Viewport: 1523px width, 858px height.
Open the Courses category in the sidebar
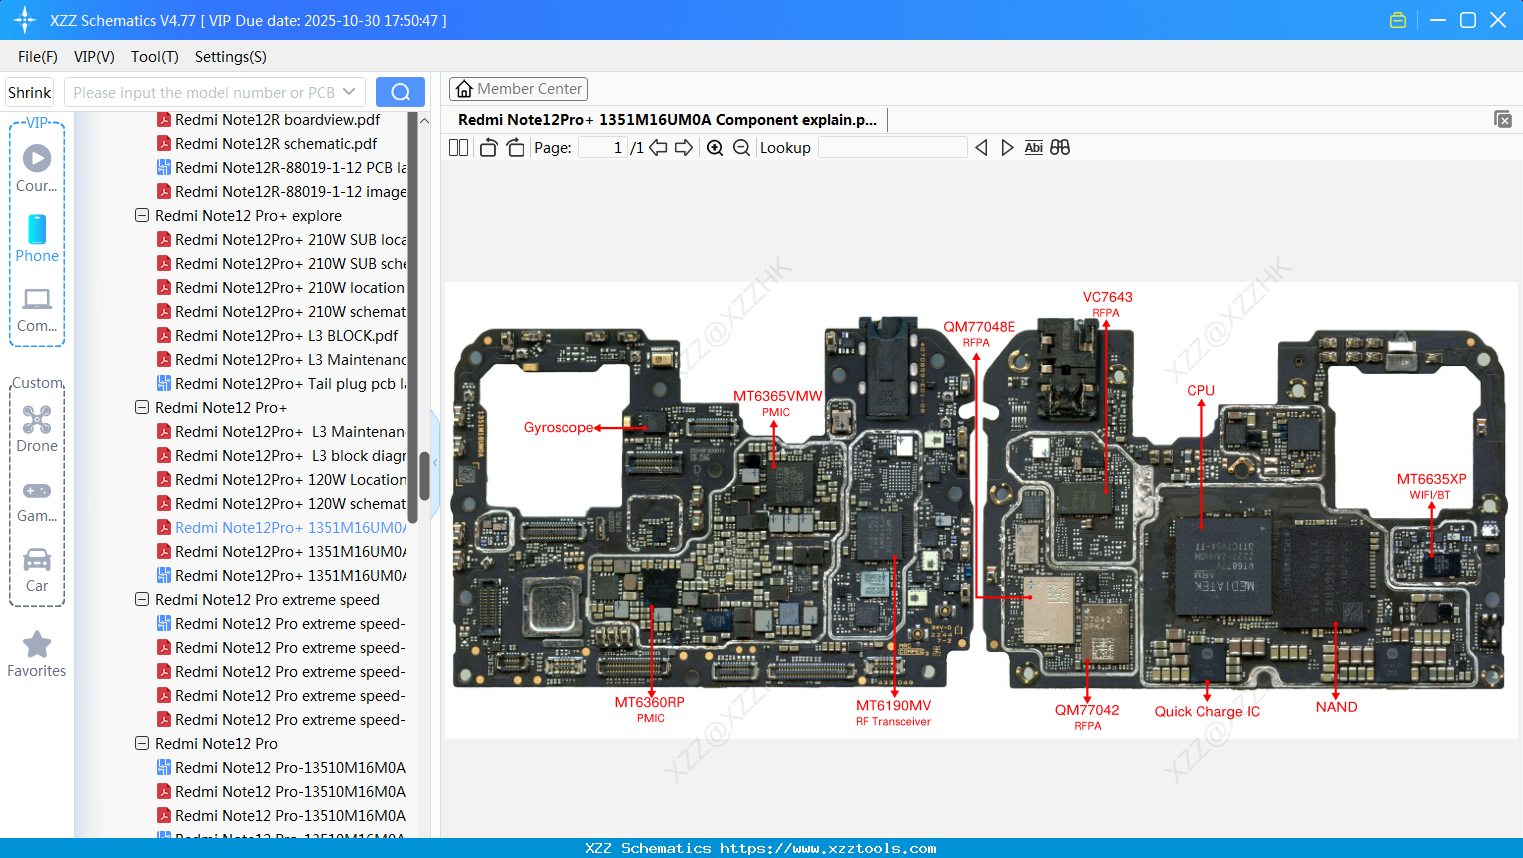pos(37,169)
